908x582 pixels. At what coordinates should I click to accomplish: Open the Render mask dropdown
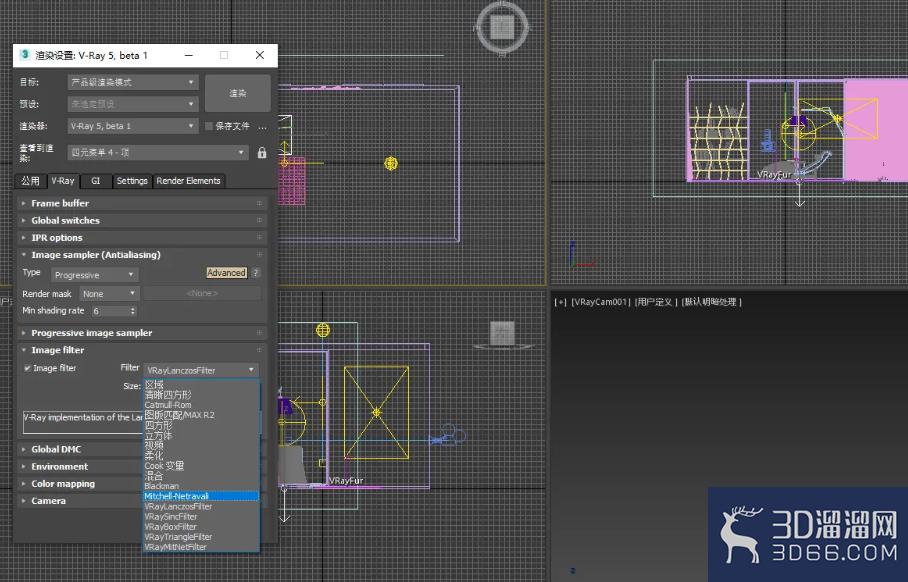(x=109, y=294)
